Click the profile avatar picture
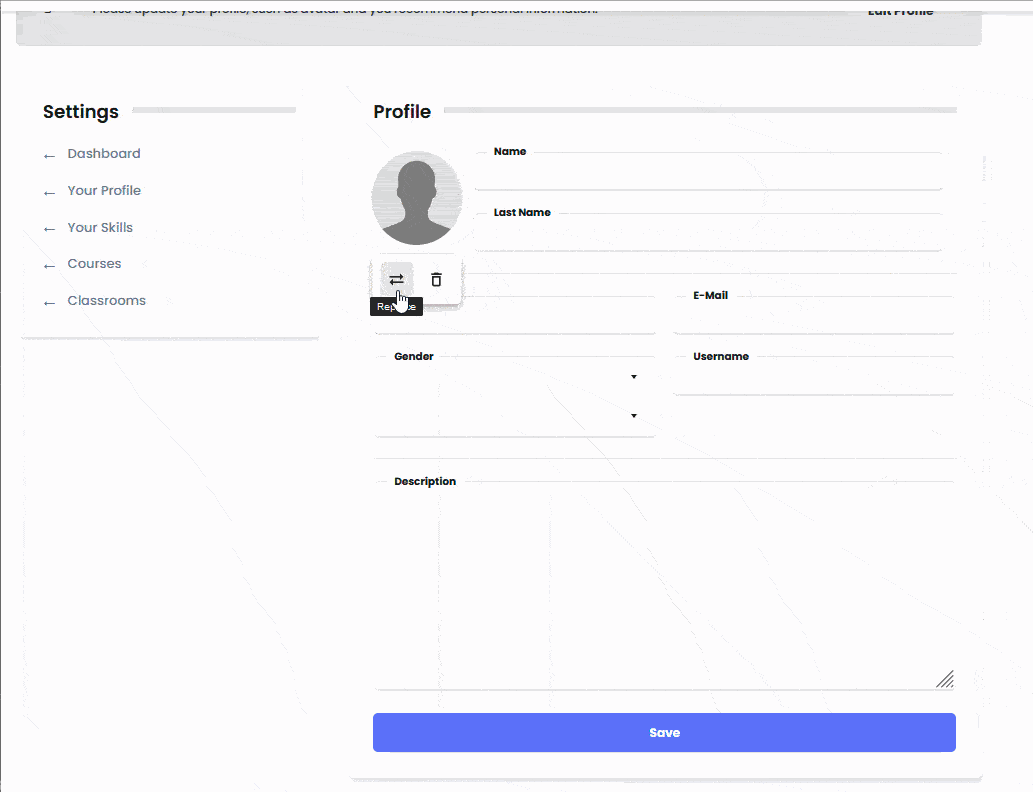 417,197
